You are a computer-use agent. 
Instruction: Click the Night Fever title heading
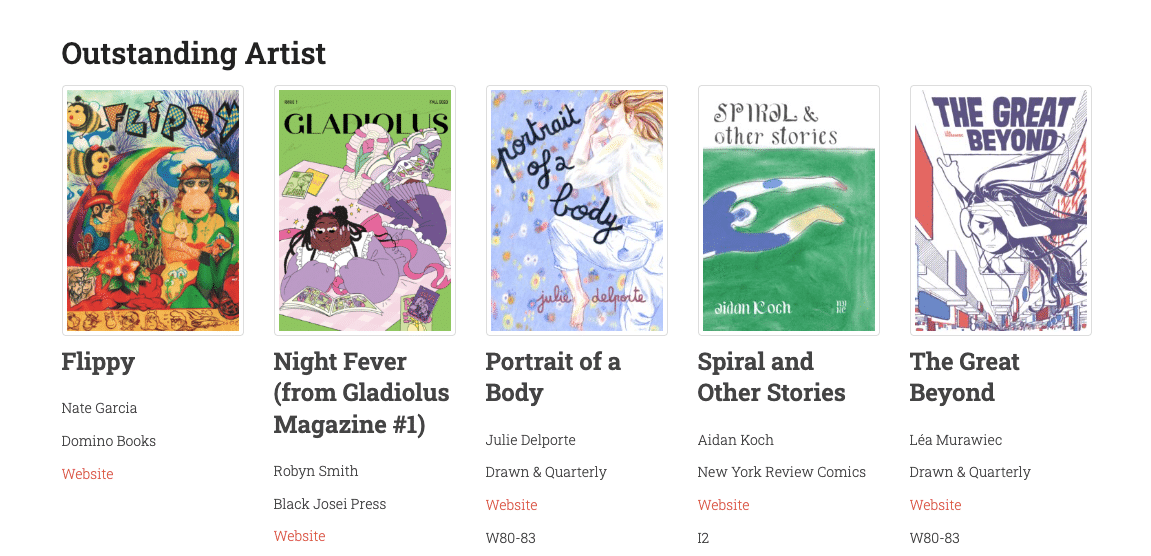tap(361, 393)
